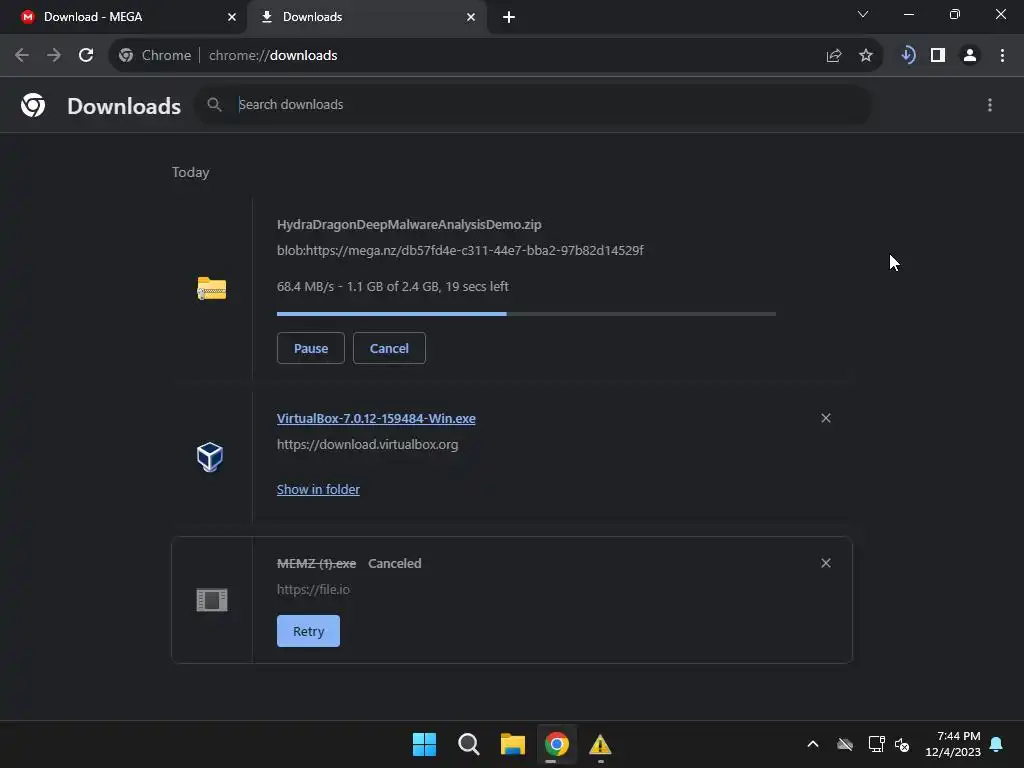The width and height of the screenshot is (1024, 768).
Task: Remove MEMZ entry from list
Action: [x=826, y=563]
